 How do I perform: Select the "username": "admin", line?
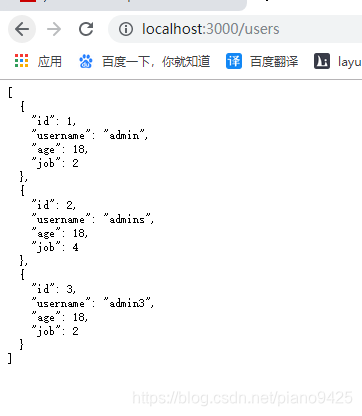point(90,135)
